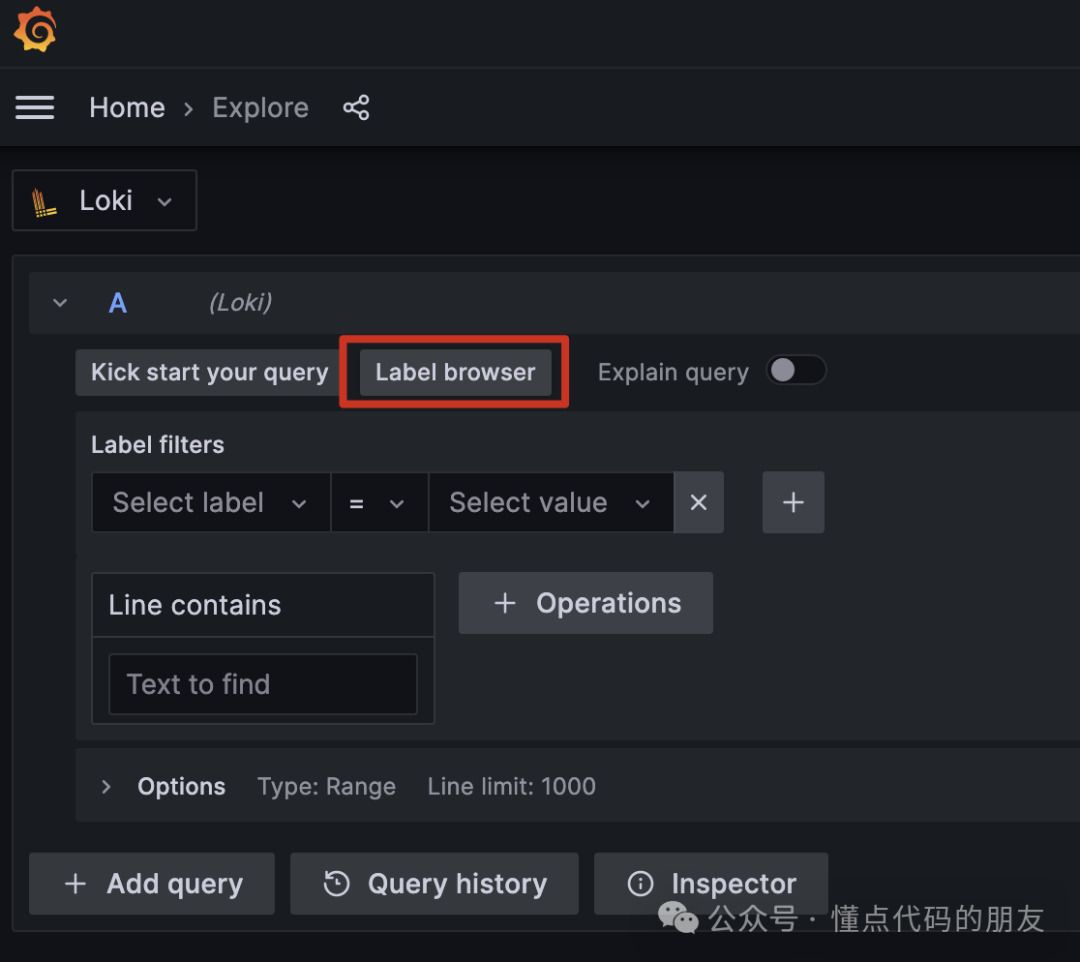Click the (Loki) data source label
The image size is (1080, 962).
click(240, 302)
